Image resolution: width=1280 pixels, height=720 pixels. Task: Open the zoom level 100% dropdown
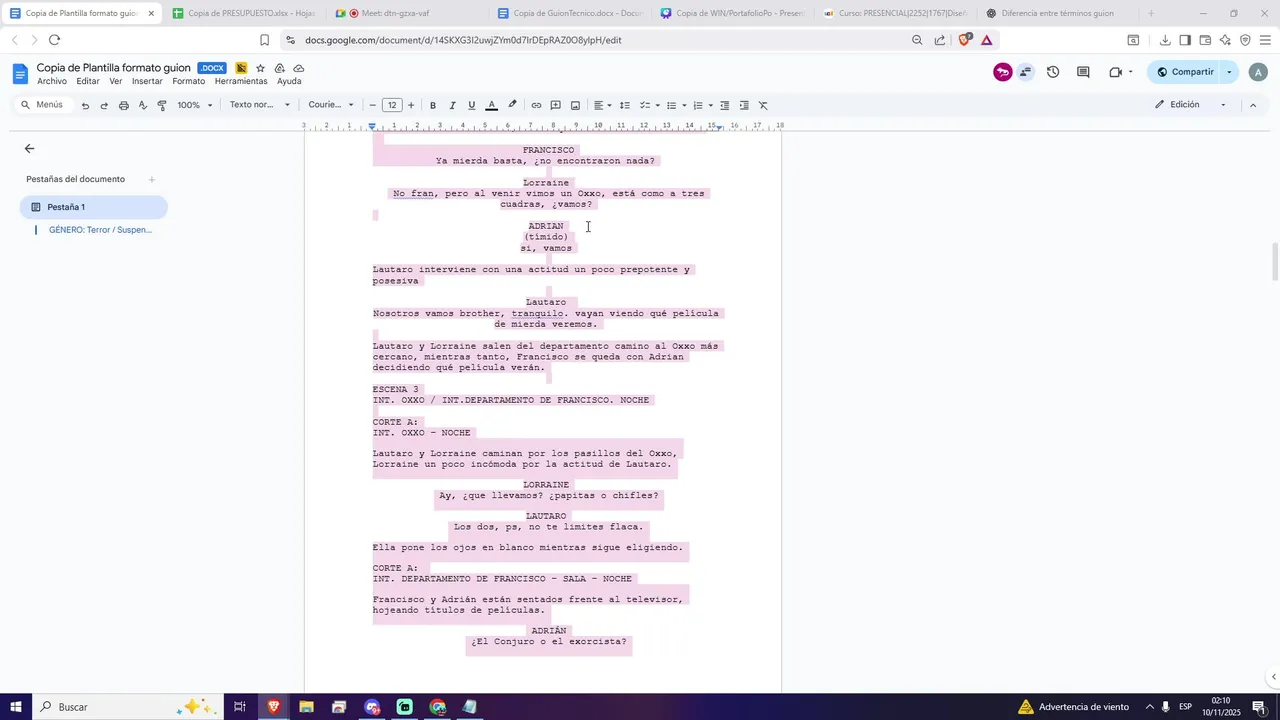[x=195, y=105]
